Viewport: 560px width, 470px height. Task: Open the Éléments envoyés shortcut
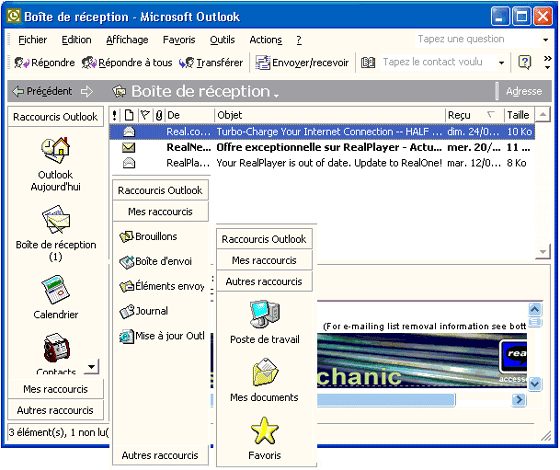162,286
